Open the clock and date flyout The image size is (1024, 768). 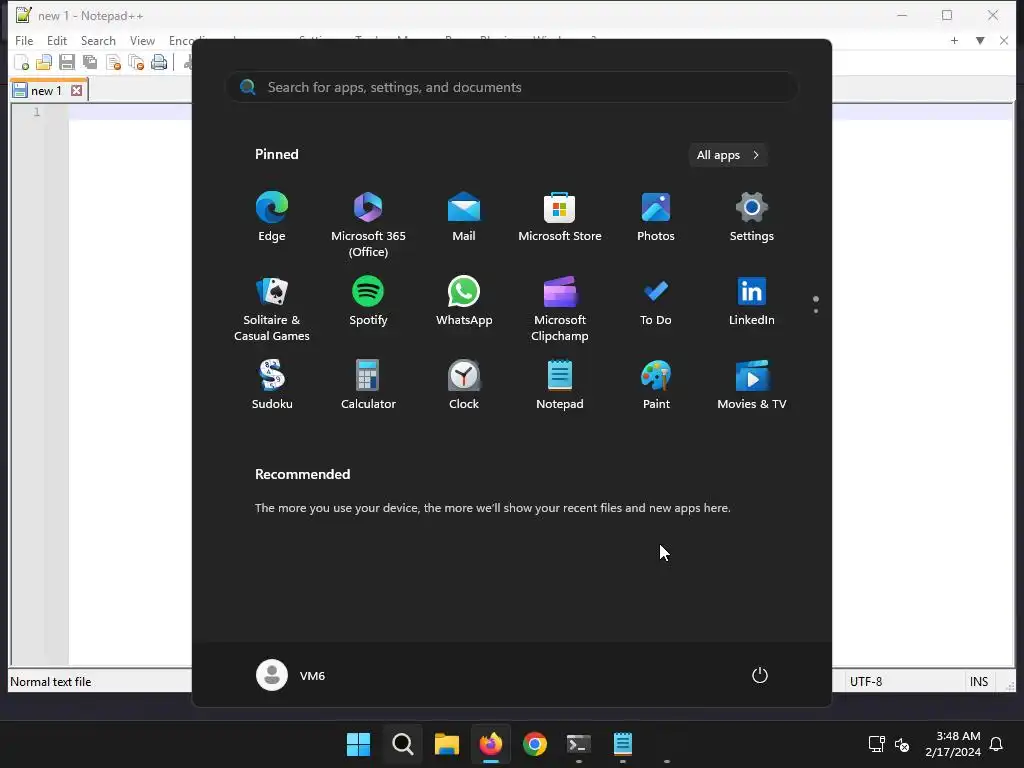pos(953,744)
